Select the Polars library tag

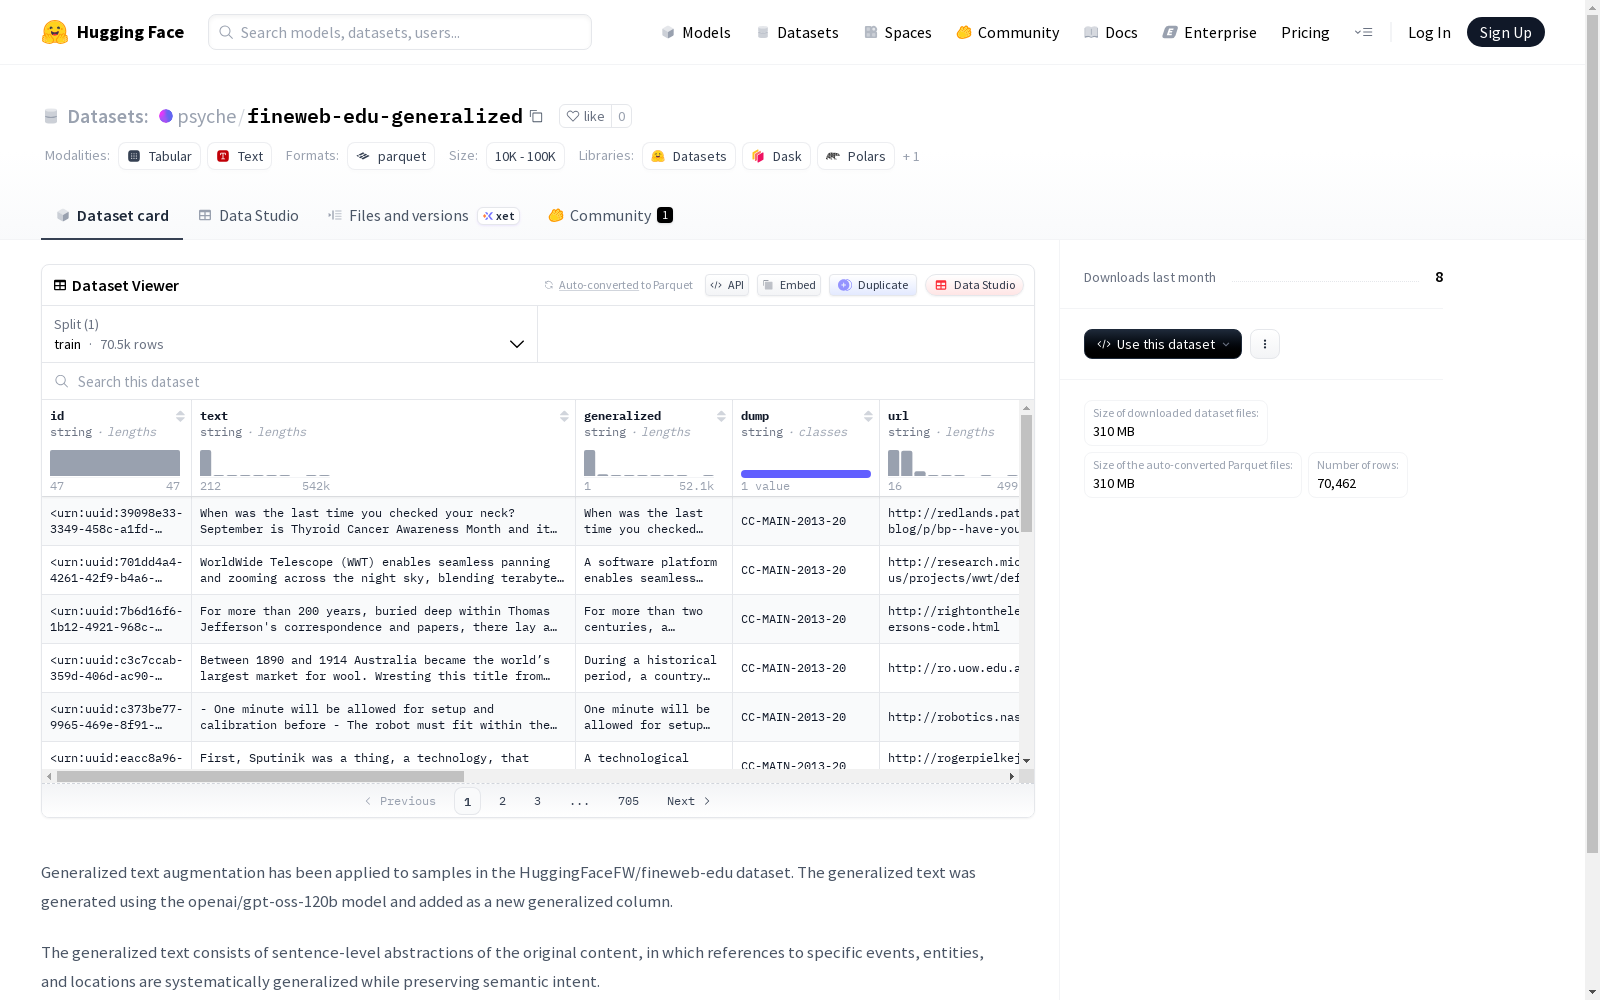(x=856, y=156)
